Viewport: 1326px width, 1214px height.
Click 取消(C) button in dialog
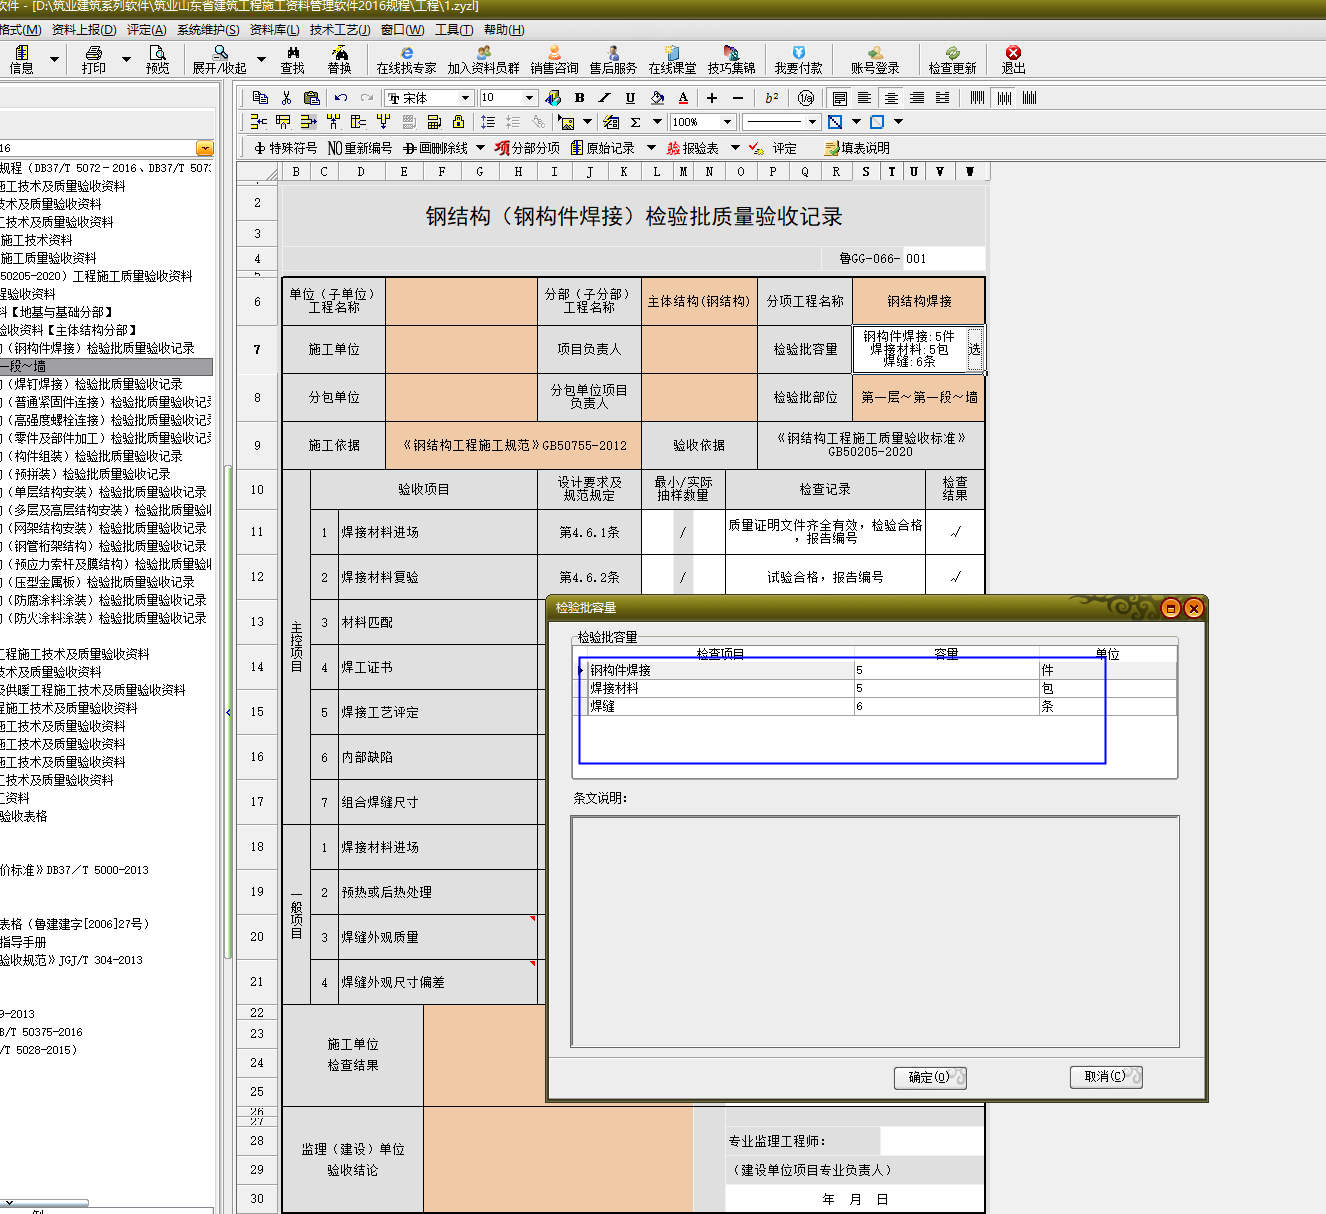tap(1106, 1076)
